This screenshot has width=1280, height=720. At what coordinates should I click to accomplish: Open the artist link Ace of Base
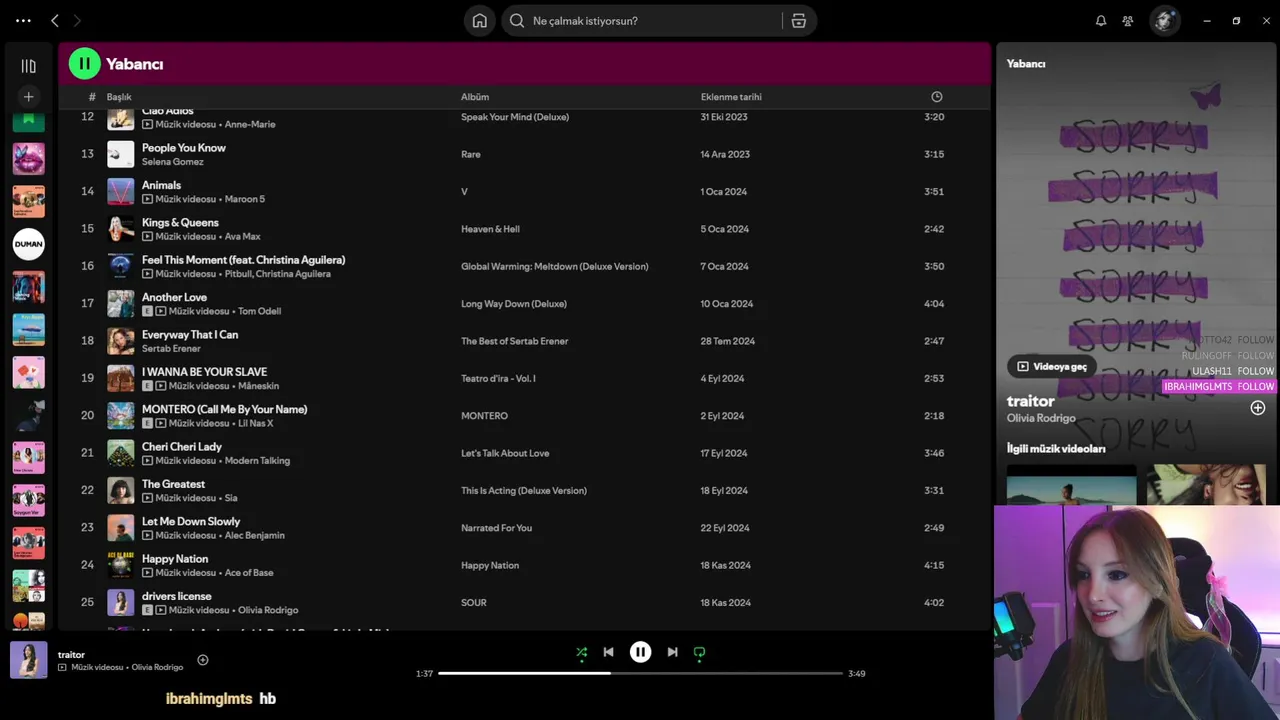[249, 573]
